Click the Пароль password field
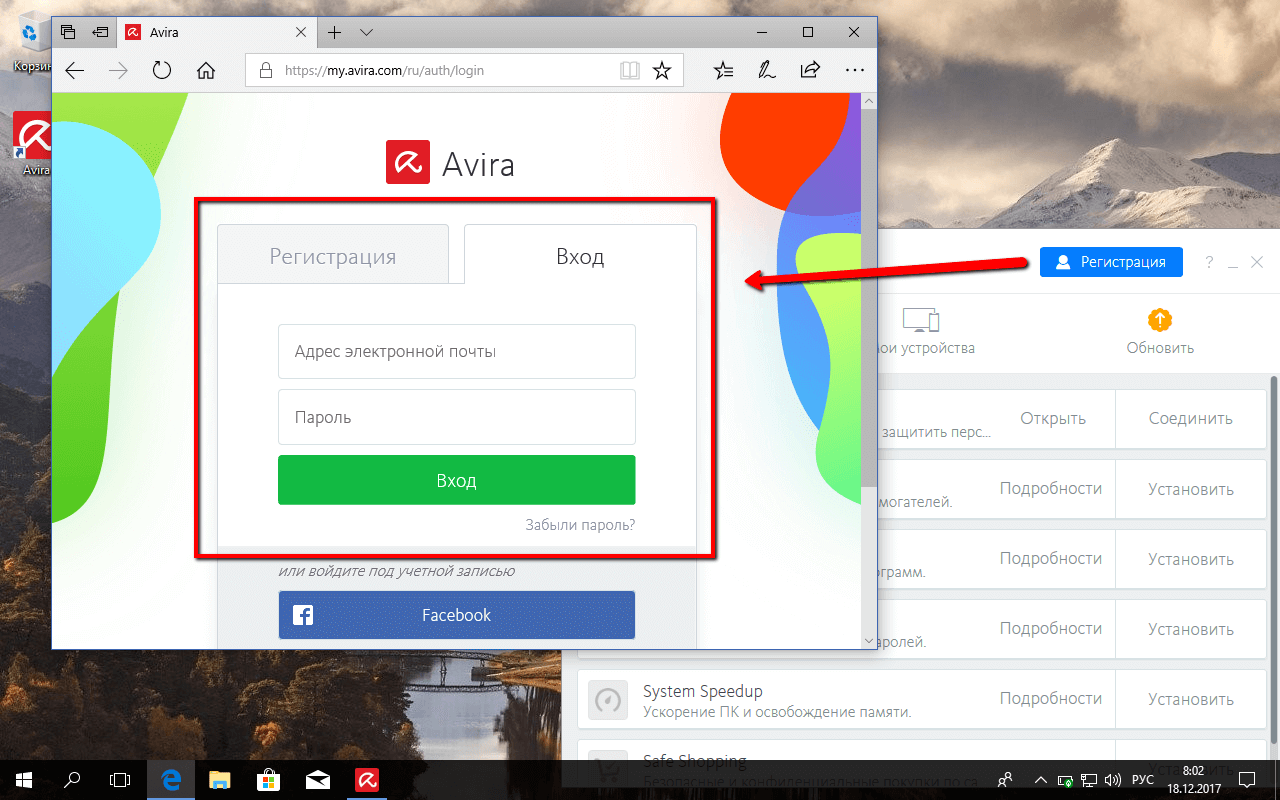Viewport: 1280px width, 800px height. (x=457, y=417)
